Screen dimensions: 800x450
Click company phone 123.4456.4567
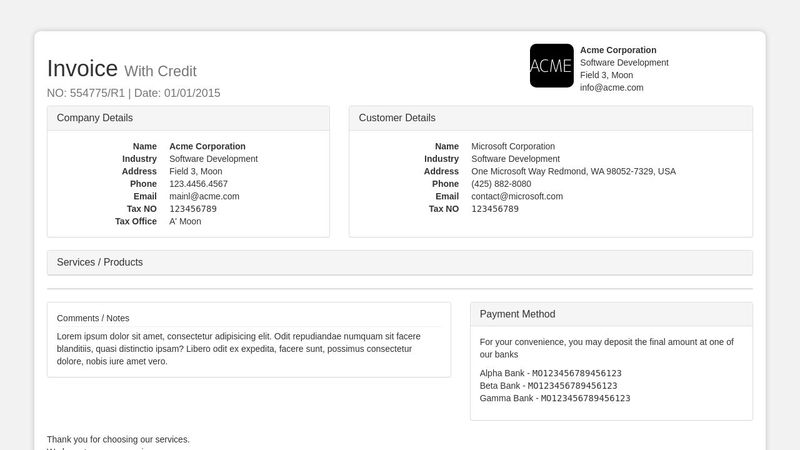point(198,184)
